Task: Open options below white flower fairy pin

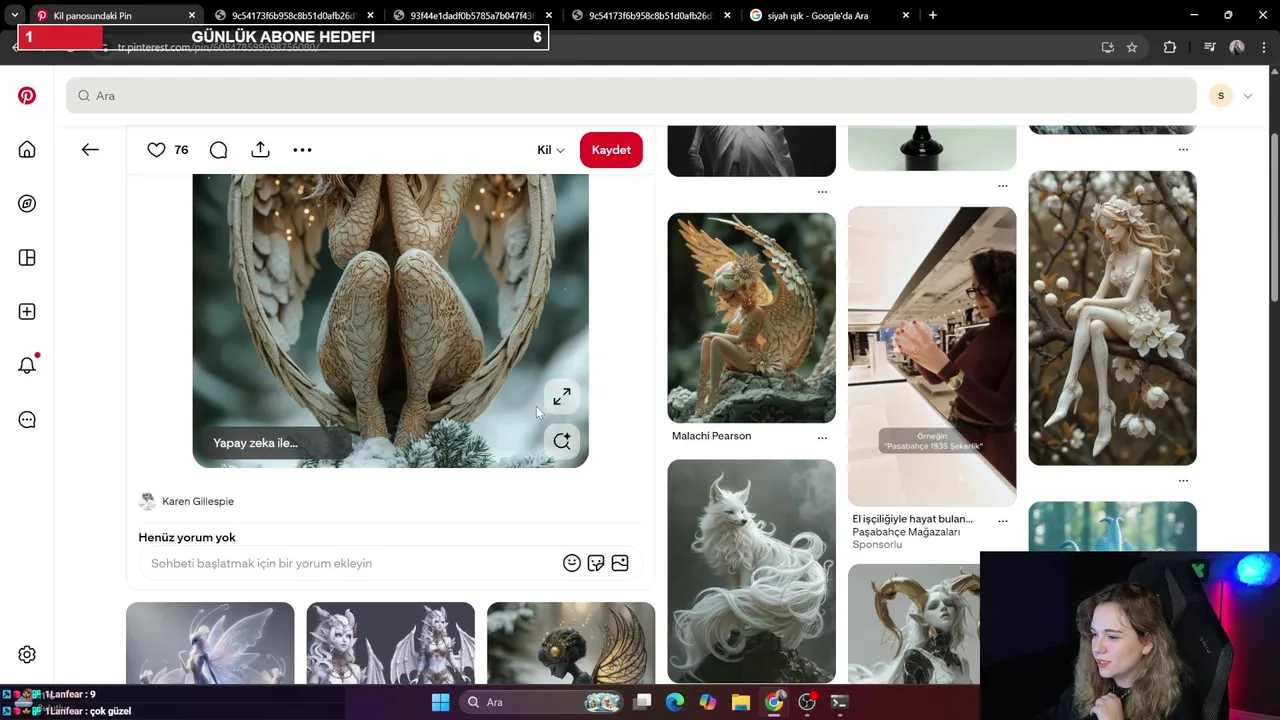Action: click(1183, 481)
